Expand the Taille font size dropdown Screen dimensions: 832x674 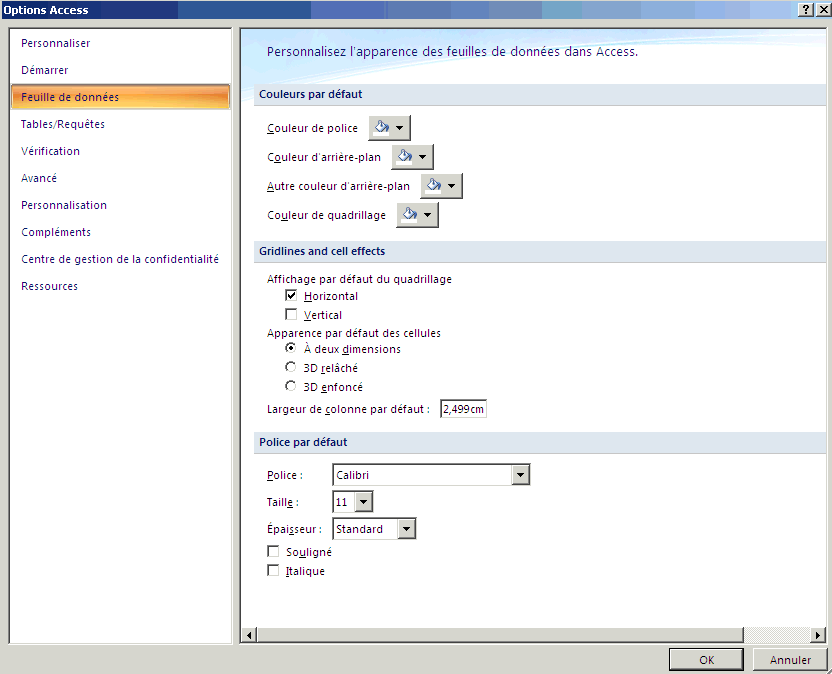click(364, 502)
